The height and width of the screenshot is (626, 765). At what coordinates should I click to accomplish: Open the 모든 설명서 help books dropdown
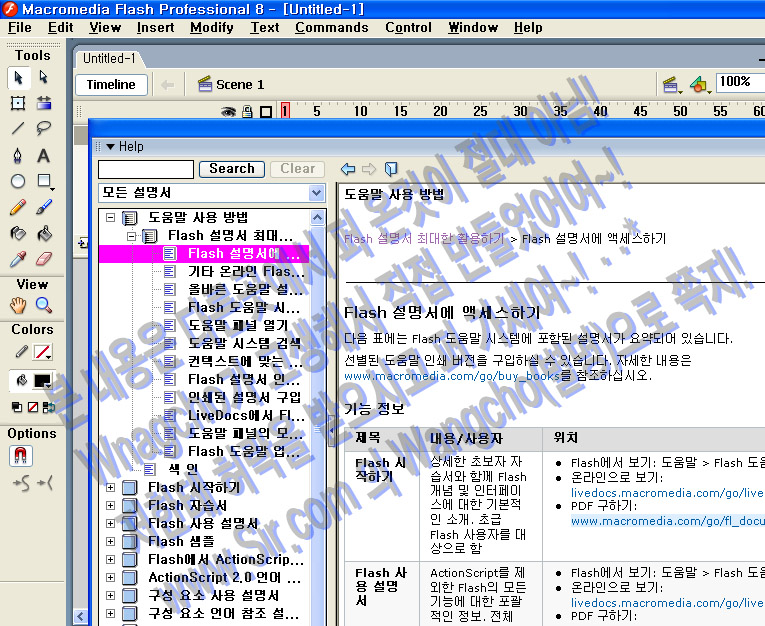(x=212, y=193)
